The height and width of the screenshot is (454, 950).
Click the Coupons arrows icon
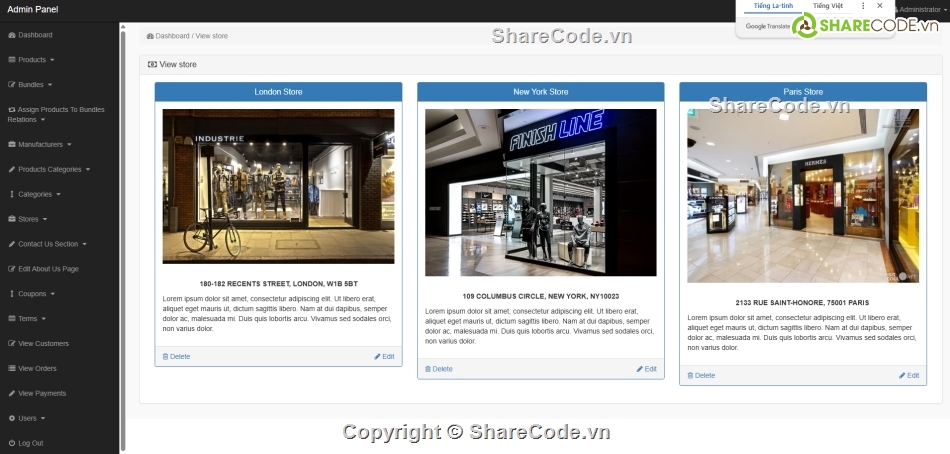12,294
